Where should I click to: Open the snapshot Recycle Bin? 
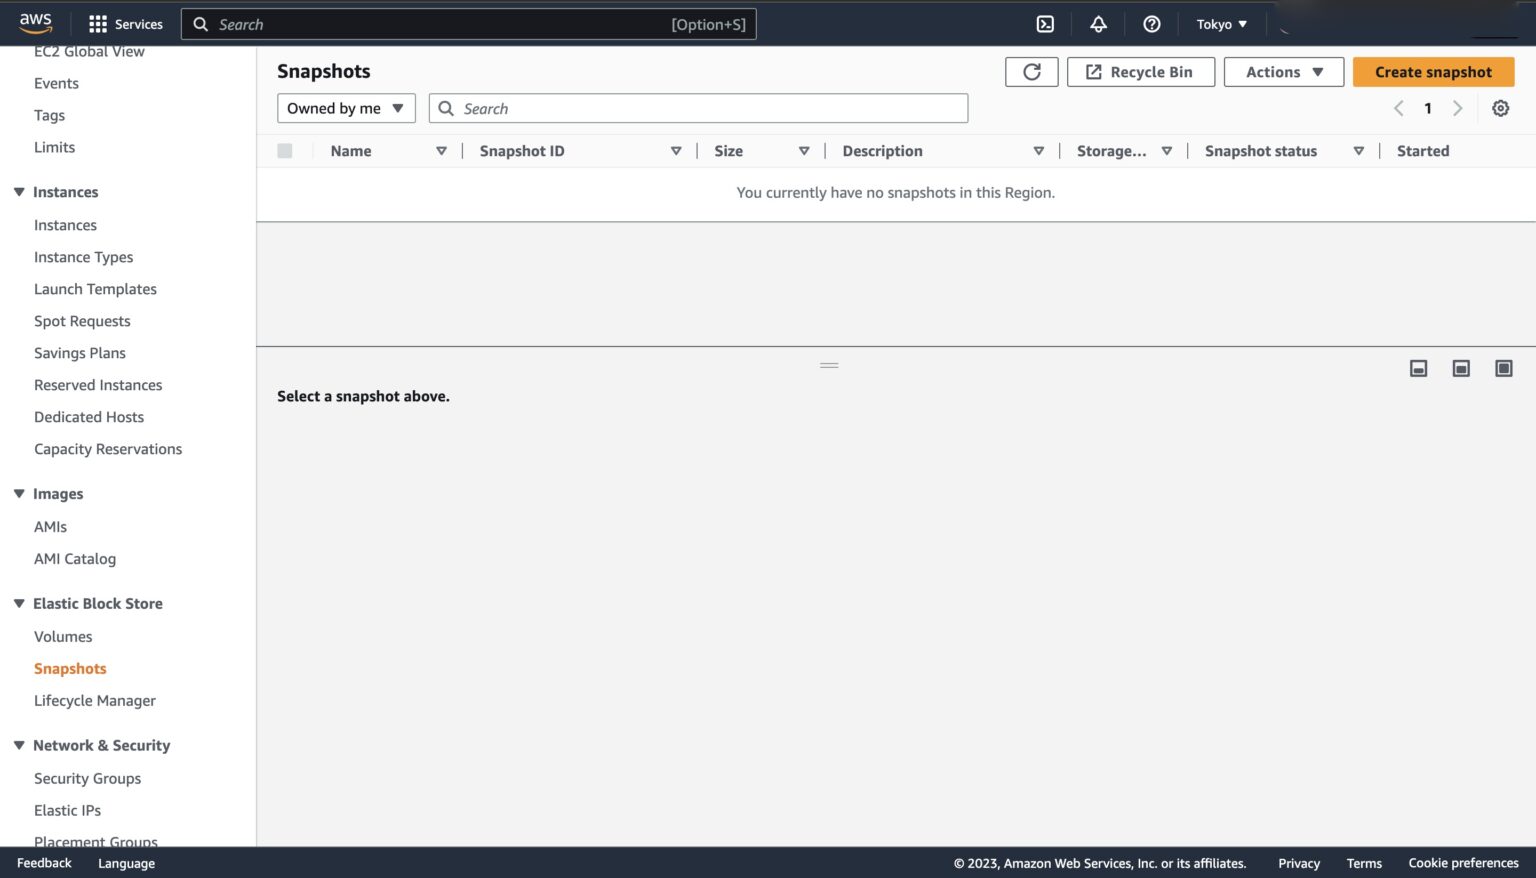[1140, 71]
